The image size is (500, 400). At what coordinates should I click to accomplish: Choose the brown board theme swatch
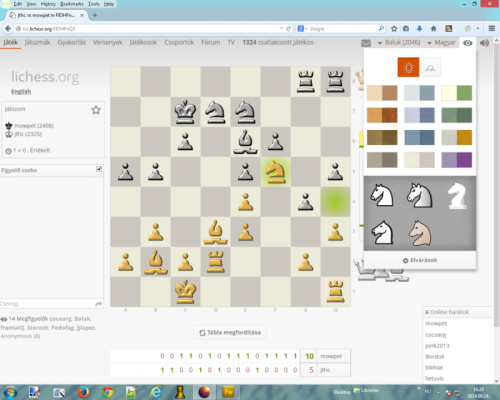pos(382,93)
